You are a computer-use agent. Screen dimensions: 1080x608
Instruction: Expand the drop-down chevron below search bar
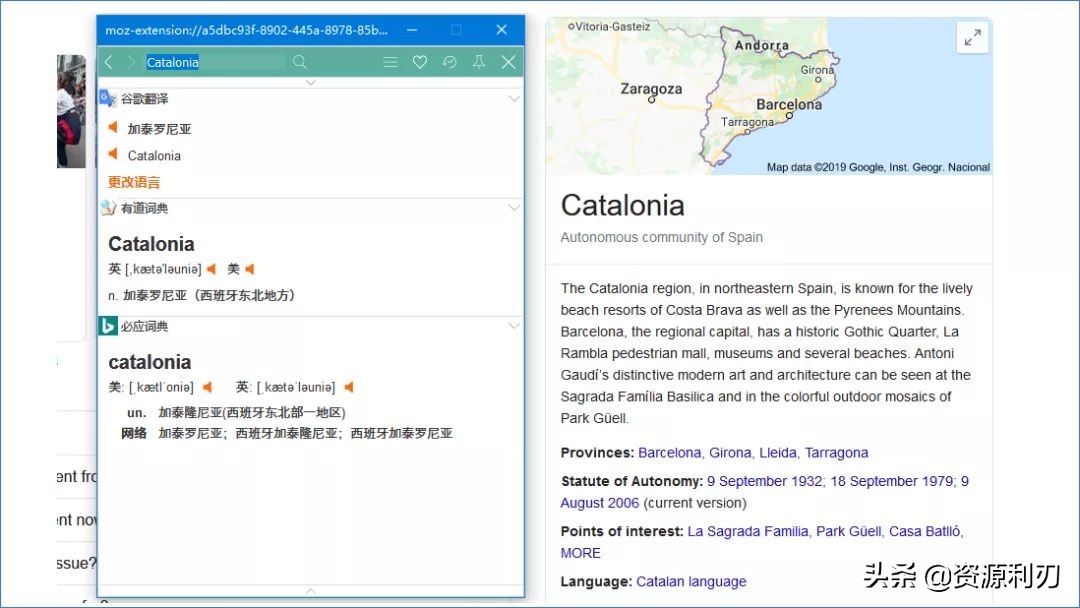point(311,83)
